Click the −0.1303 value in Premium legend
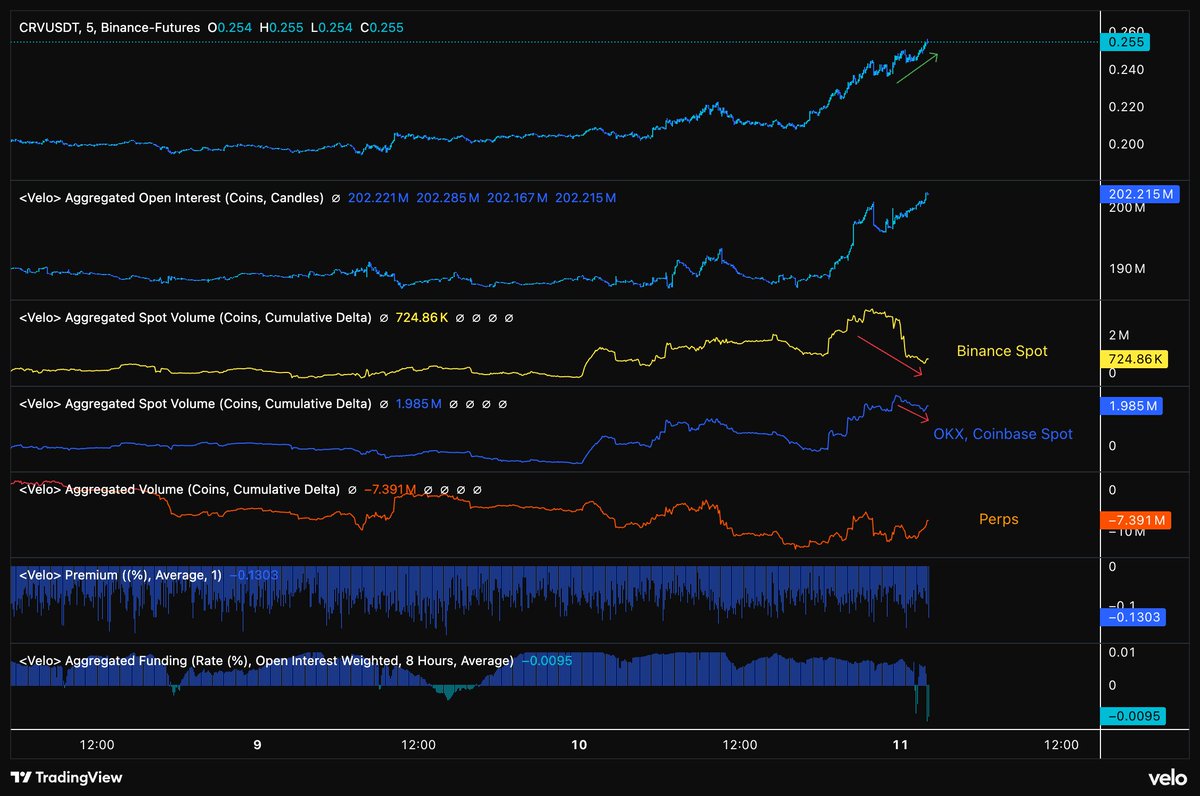1200x796 pixels. pyautogui.click(x=254, y=575)
